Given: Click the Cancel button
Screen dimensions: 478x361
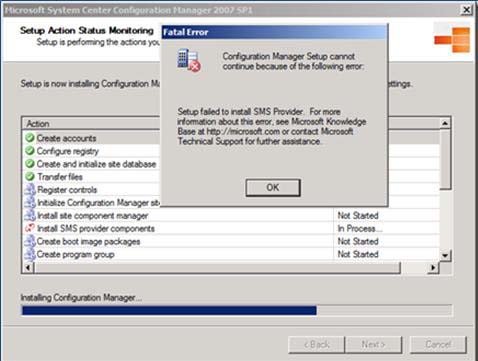Looking at the screenshot, I should click(438, 344).
